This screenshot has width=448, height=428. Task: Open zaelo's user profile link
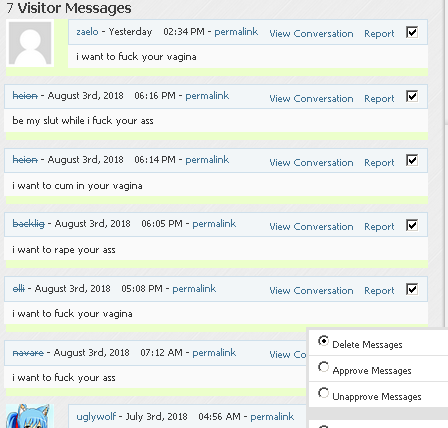pyautogui.click(x=87, y=32)
